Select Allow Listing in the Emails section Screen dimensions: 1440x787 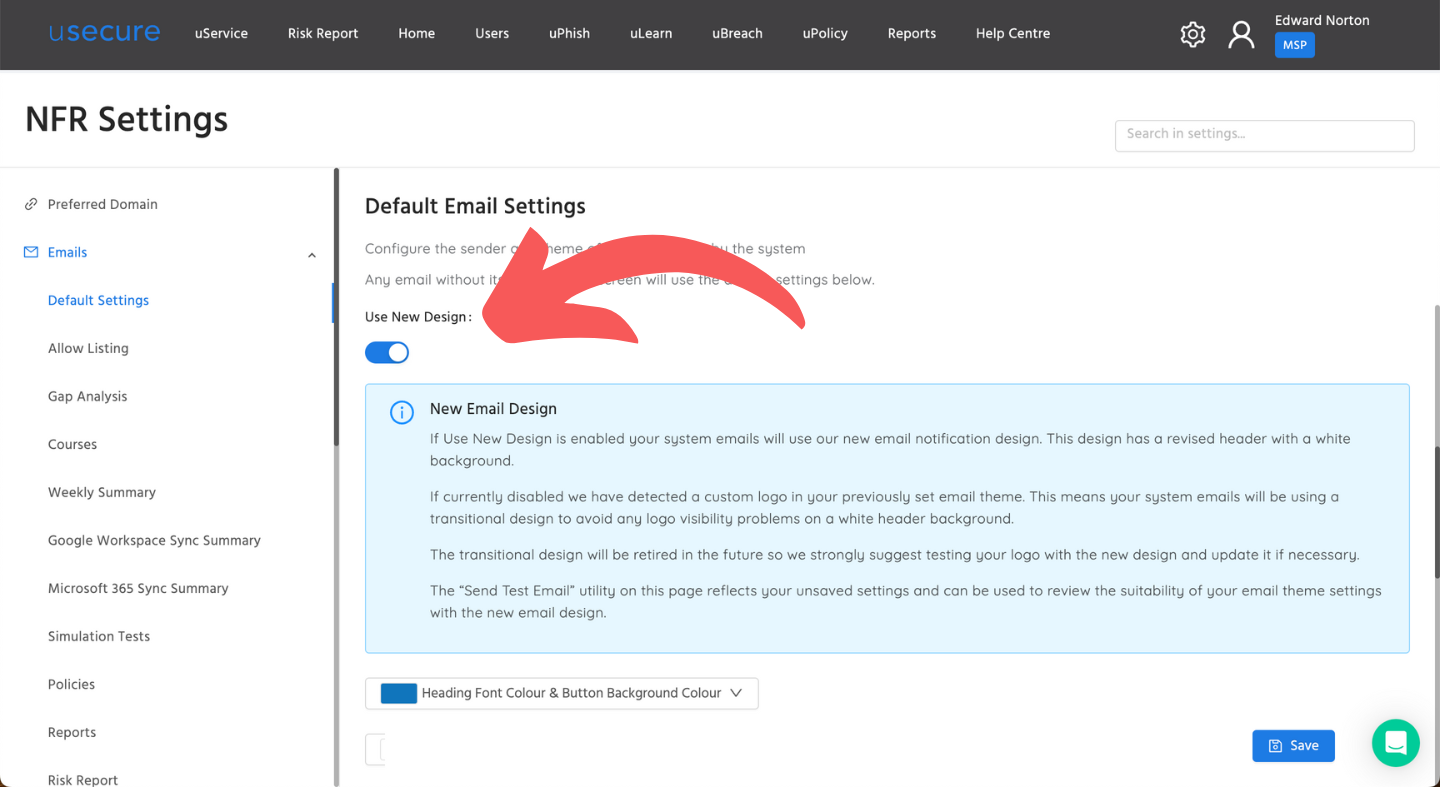tap(88, 348)
